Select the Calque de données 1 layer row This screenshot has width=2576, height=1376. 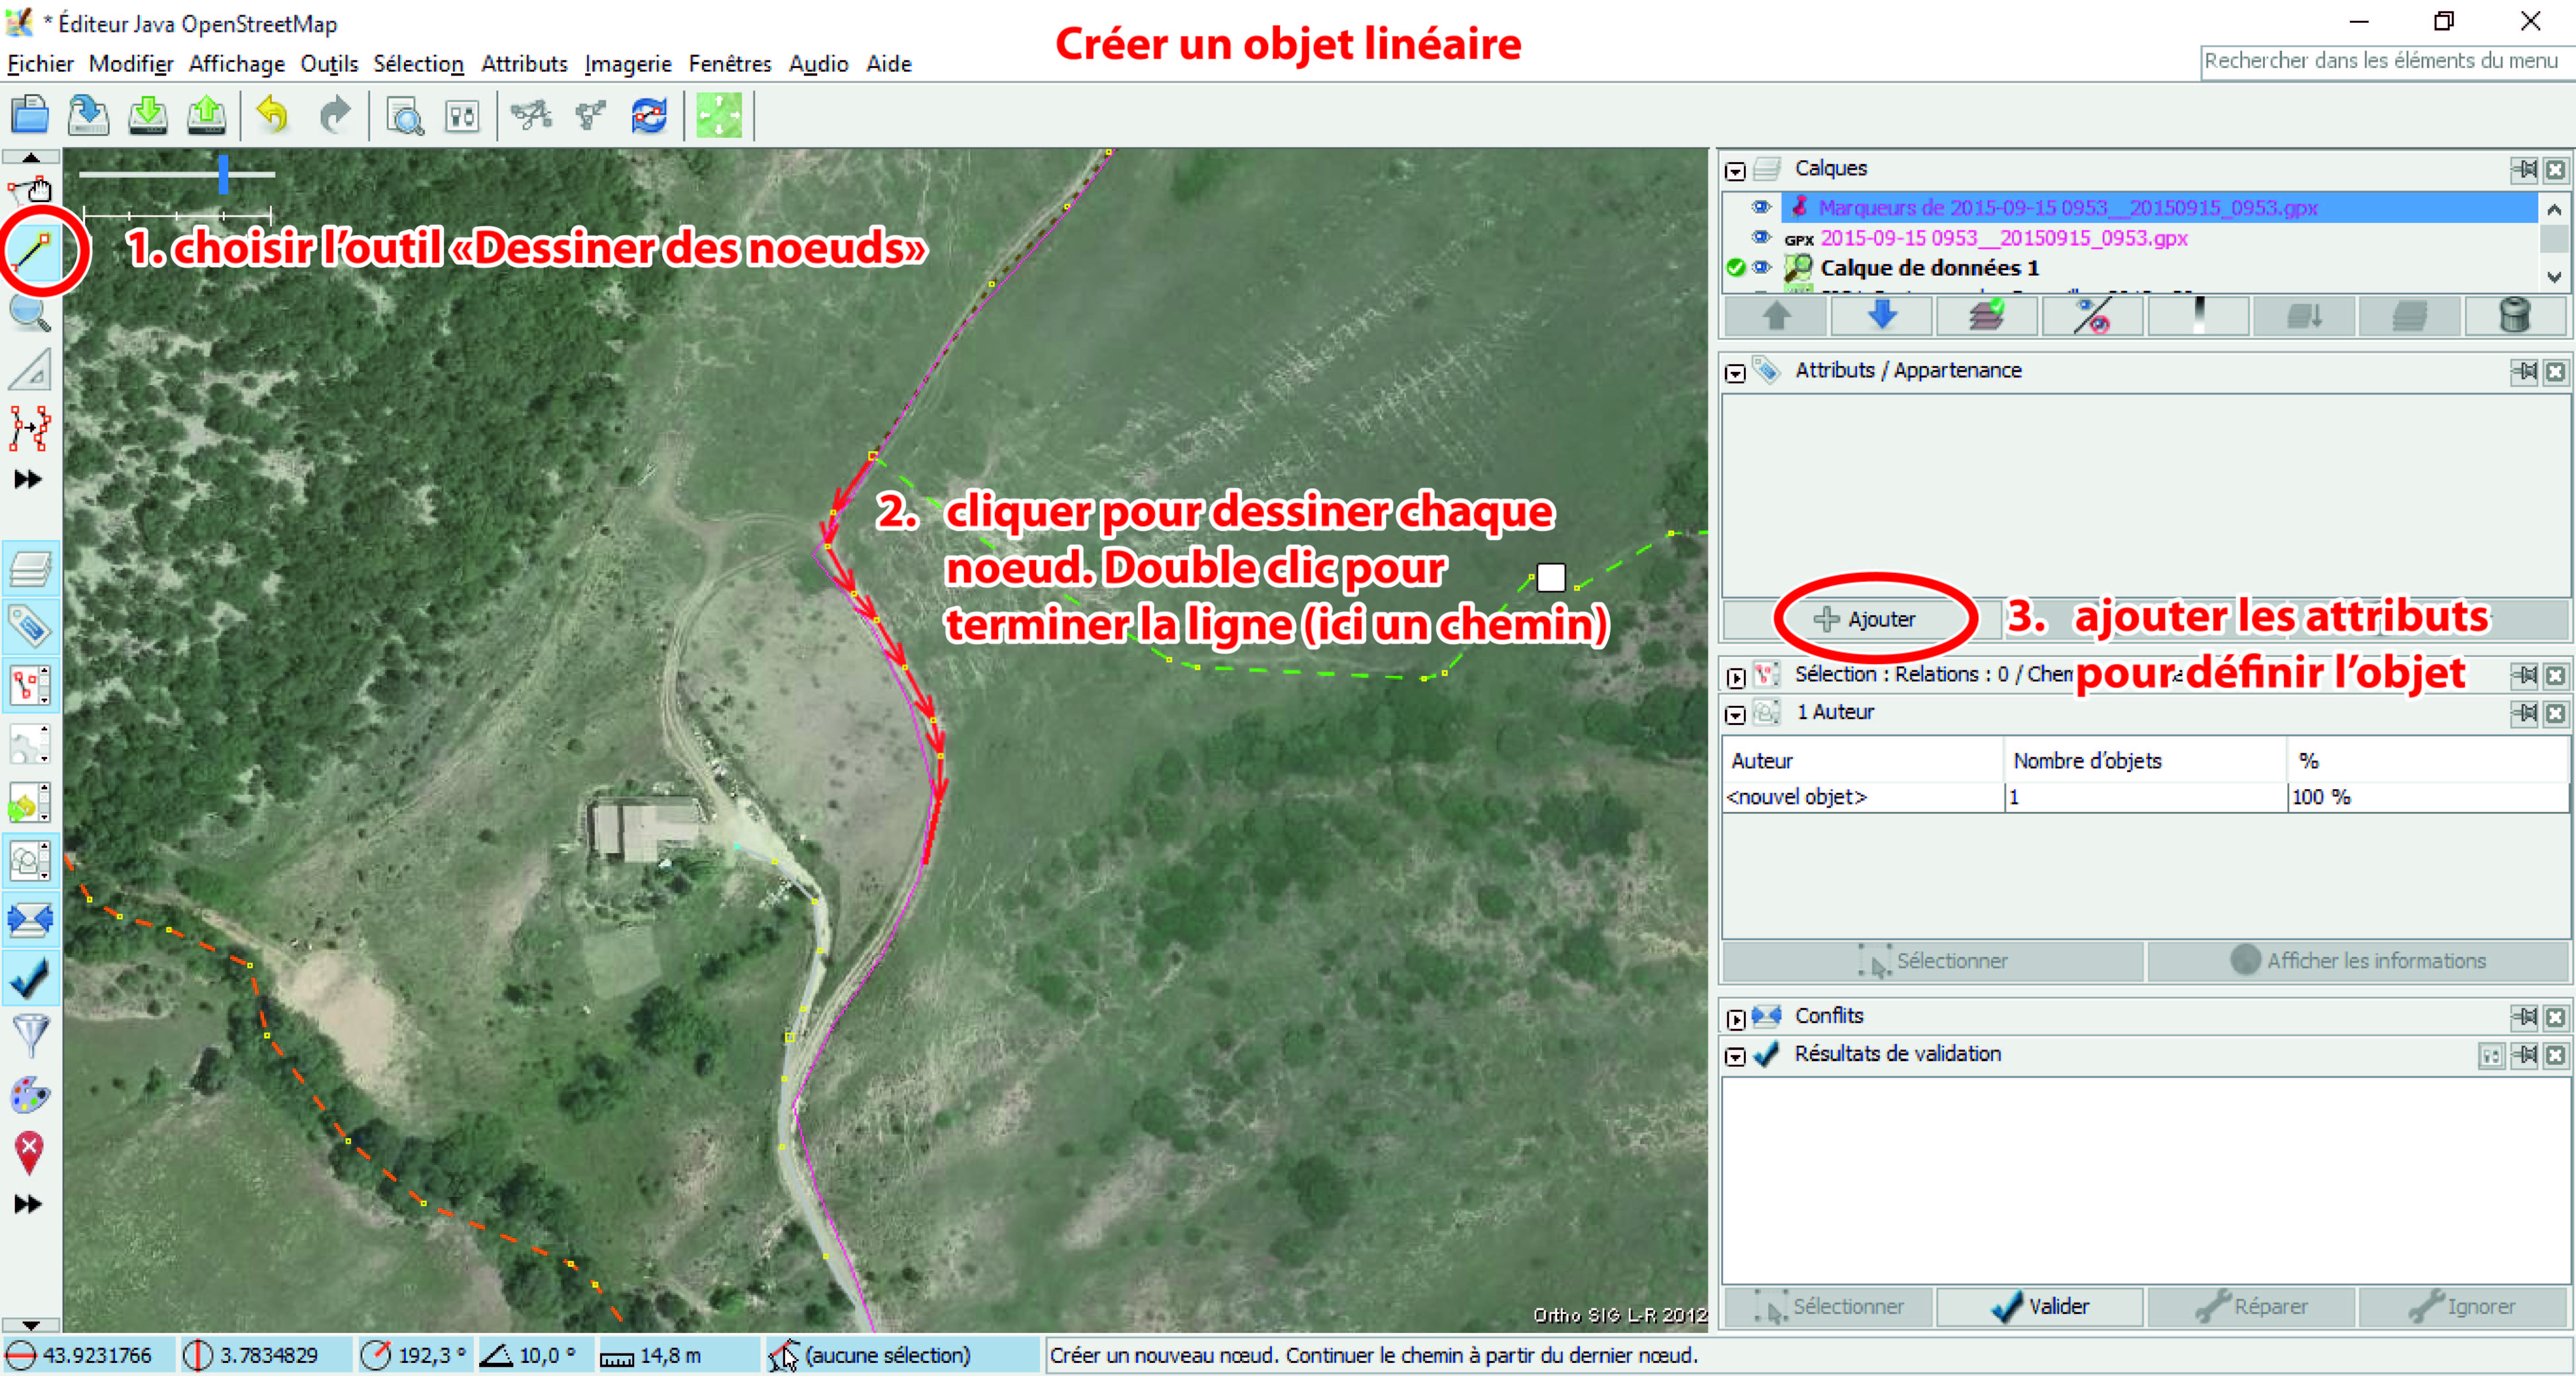[x=2129, y=268]
